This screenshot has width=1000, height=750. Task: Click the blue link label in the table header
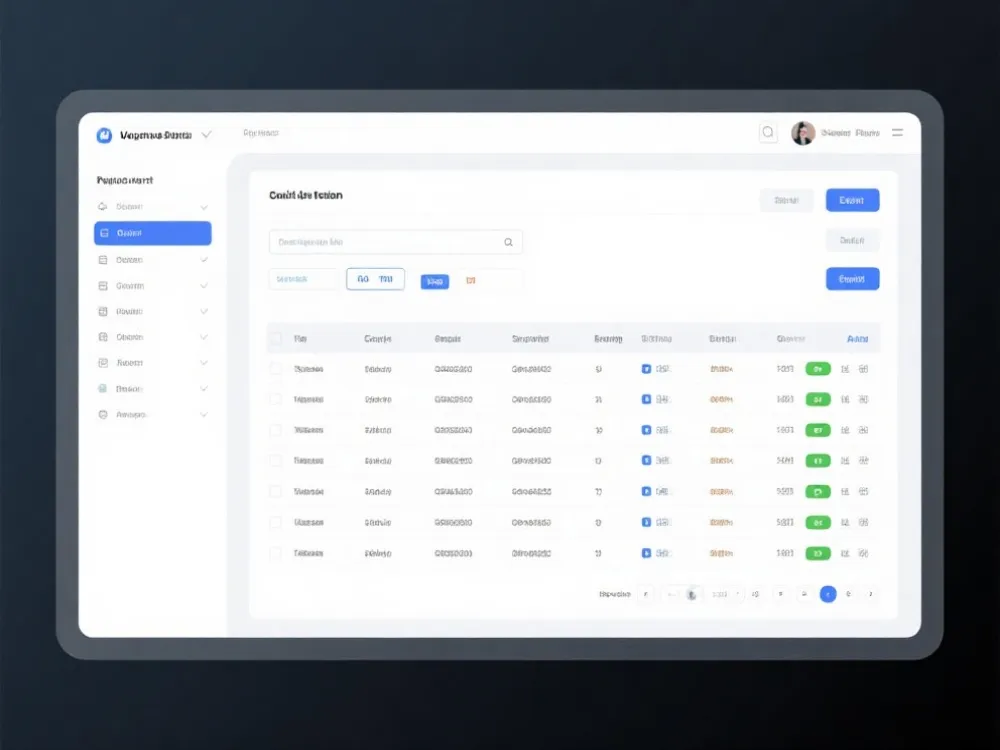[x=857, y=339]
